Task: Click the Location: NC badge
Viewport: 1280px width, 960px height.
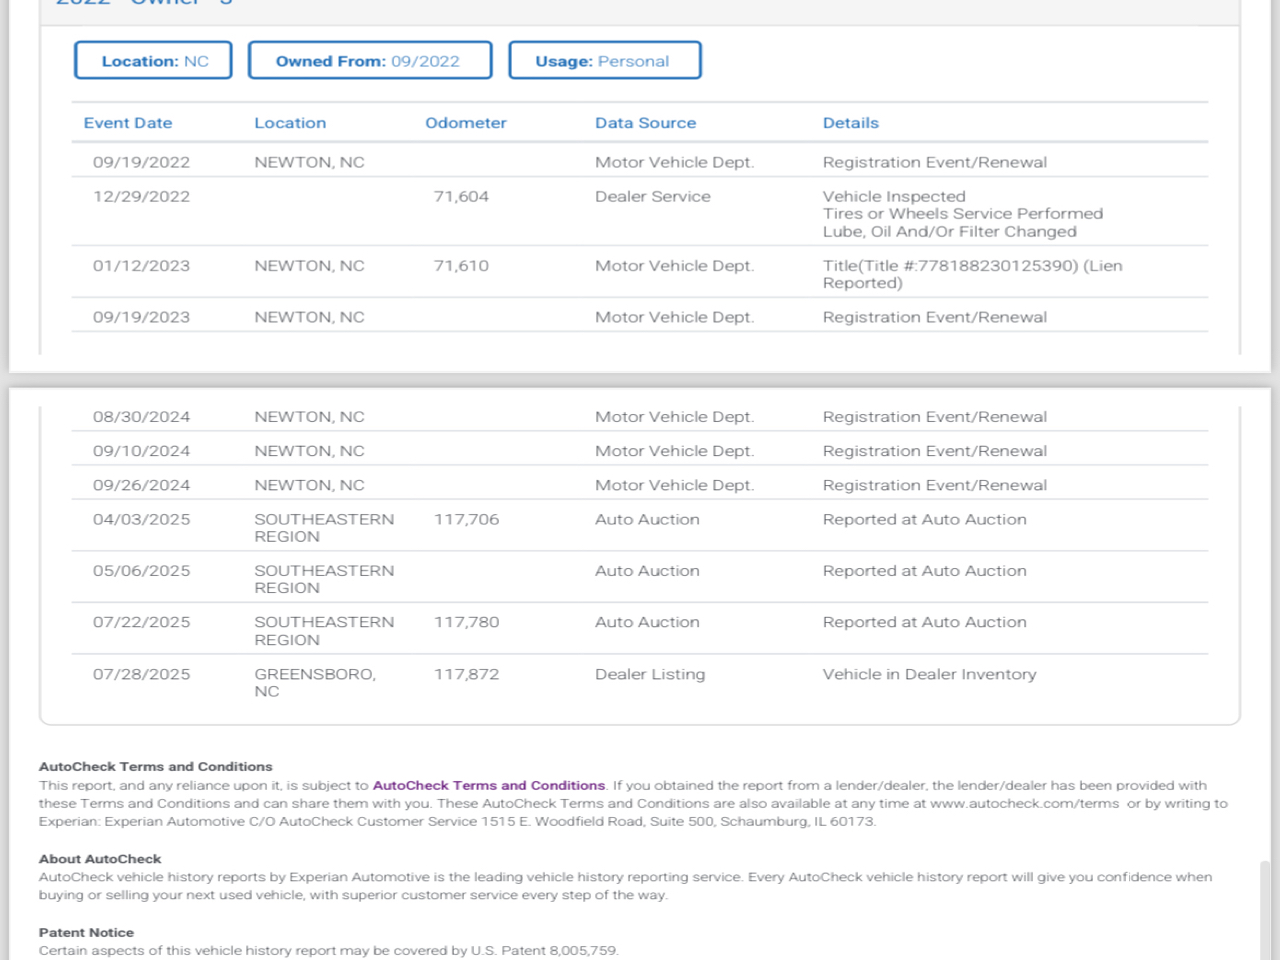Action: click(x=153, y=61)
